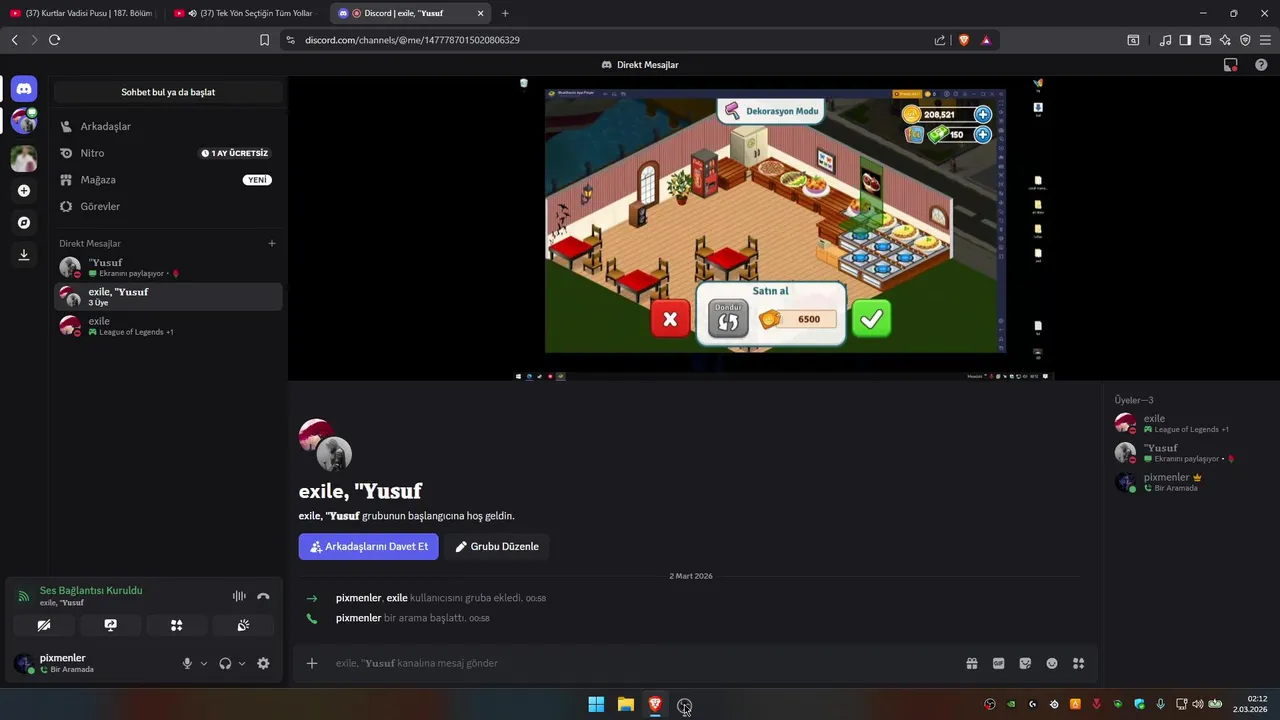This screenshot has width=1280, height=720.
Task: Open the soundboard in voice panel
Action: pos(243,625)
